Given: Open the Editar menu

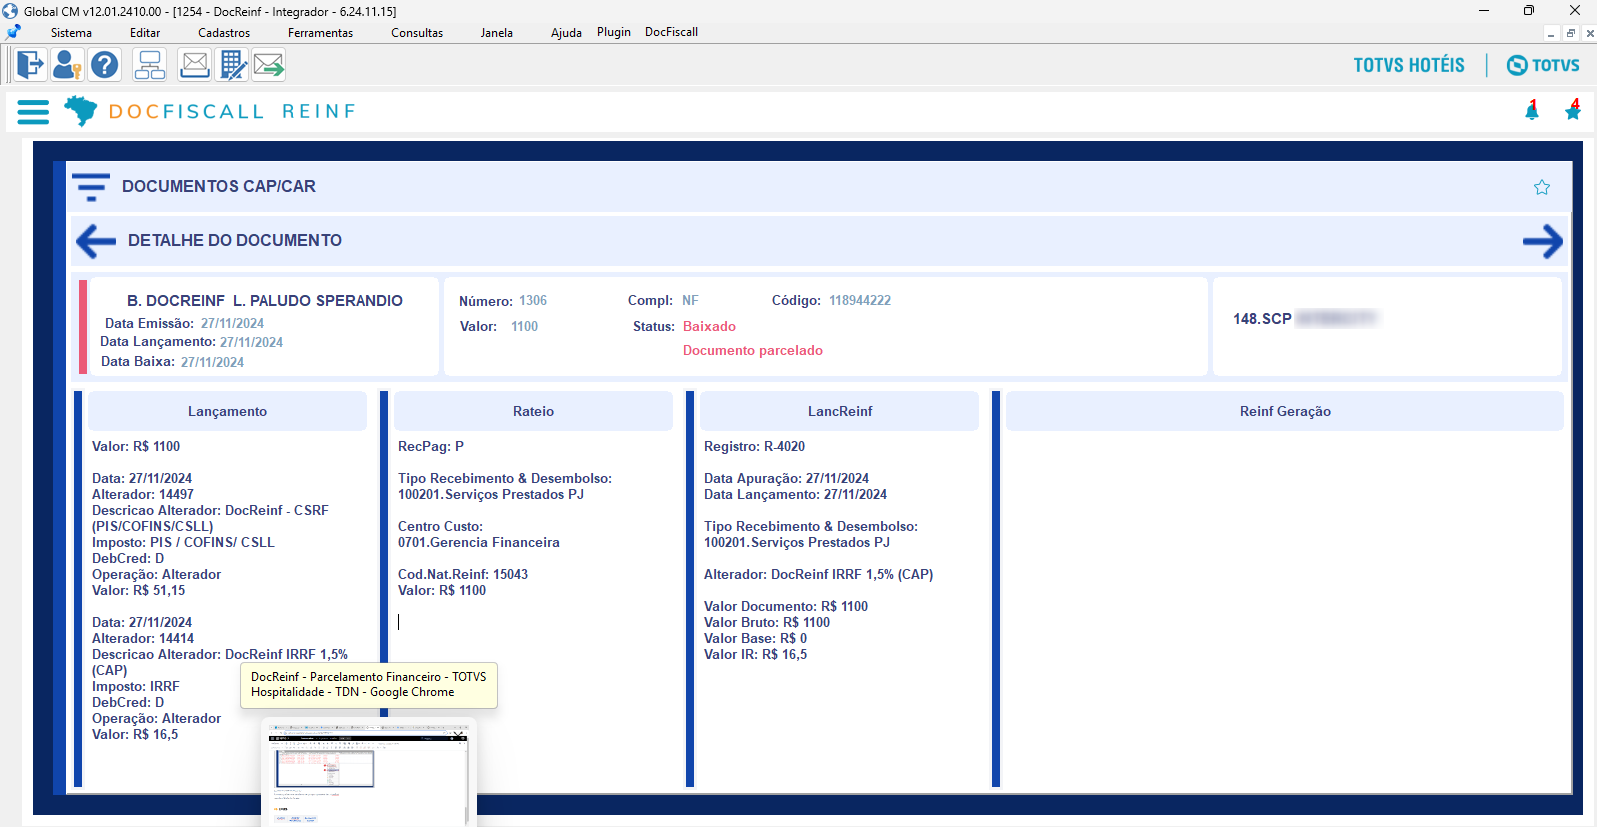Looking at the screenshot, I should 145,33.
